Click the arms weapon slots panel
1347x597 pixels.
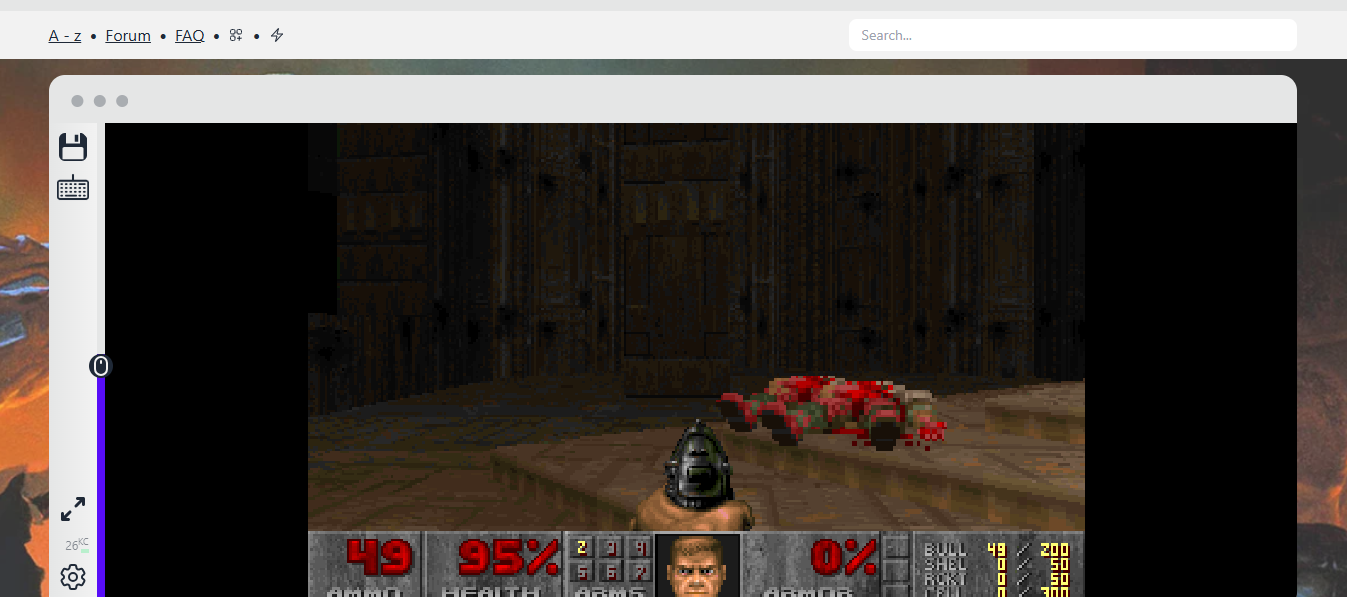610,565
